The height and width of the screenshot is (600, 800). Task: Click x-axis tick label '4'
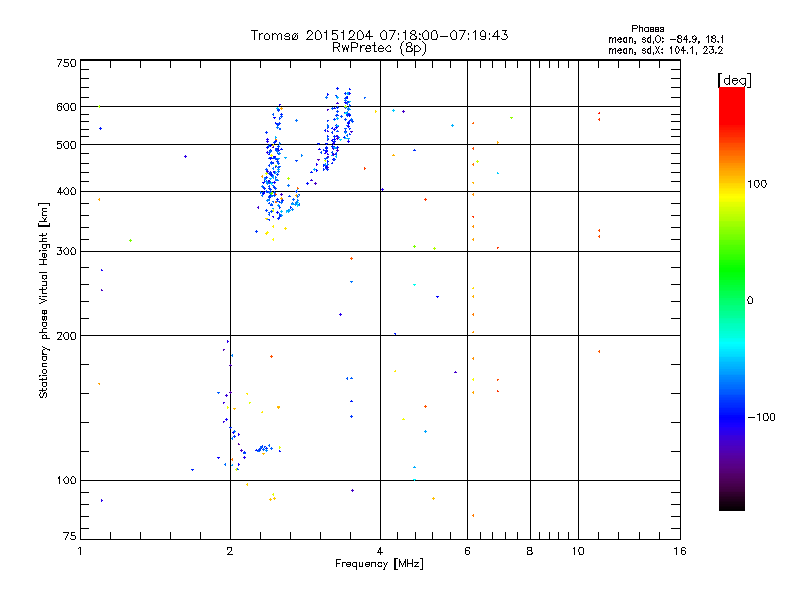point(380,551)
